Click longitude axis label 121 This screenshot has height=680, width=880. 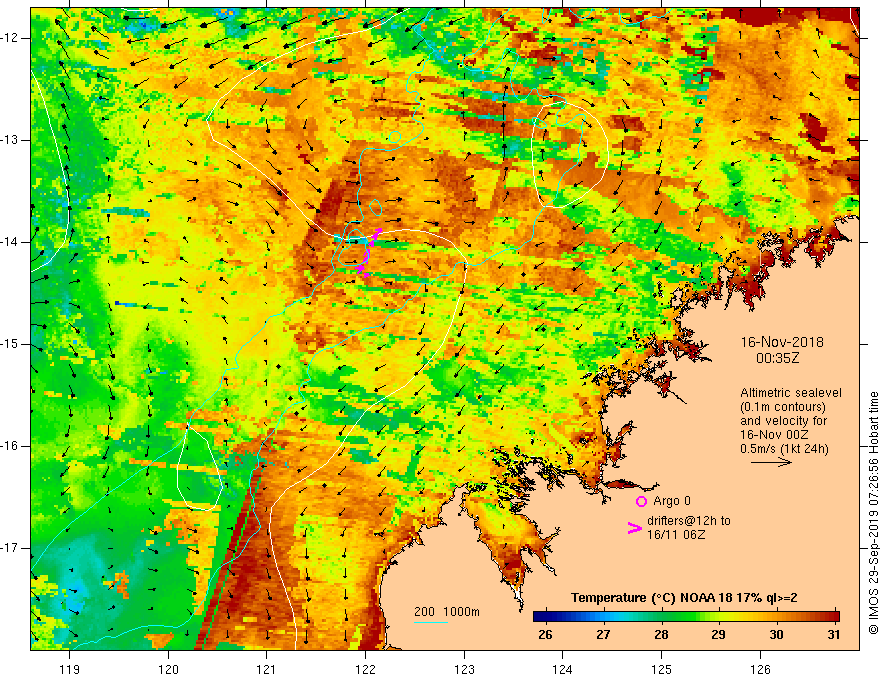[x=267, y=669]
